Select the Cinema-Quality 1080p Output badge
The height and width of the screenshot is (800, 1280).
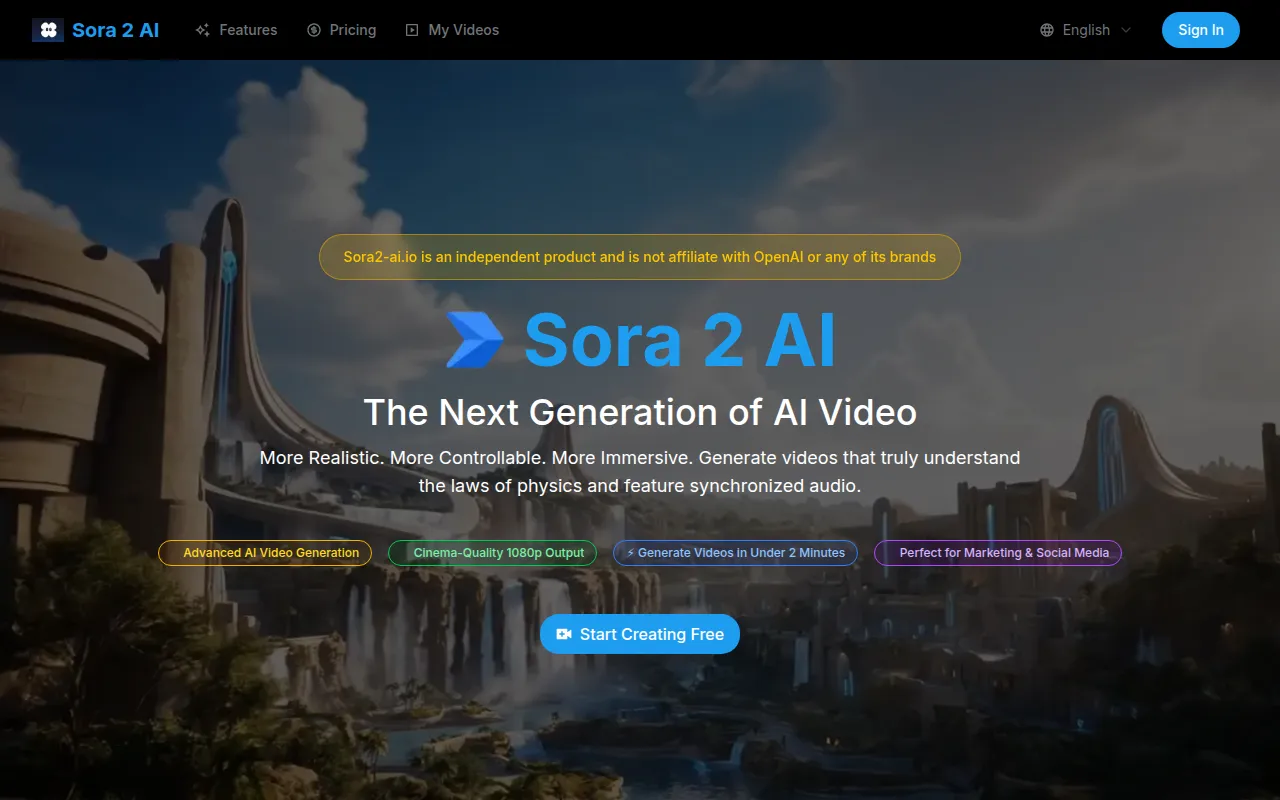(x=492, y=552)
